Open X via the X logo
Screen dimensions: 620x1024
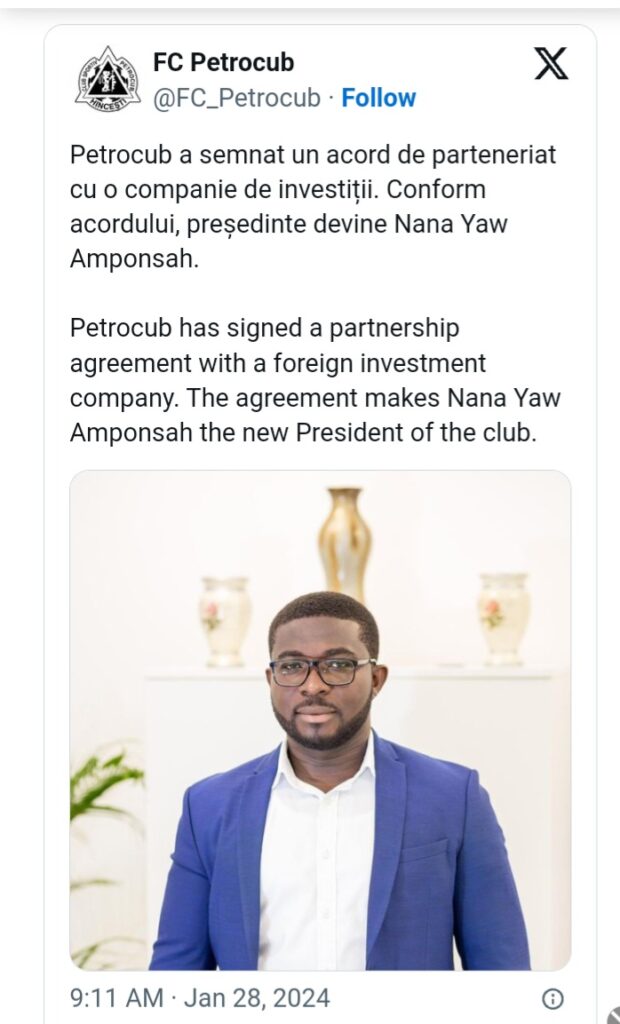[550, 63]
